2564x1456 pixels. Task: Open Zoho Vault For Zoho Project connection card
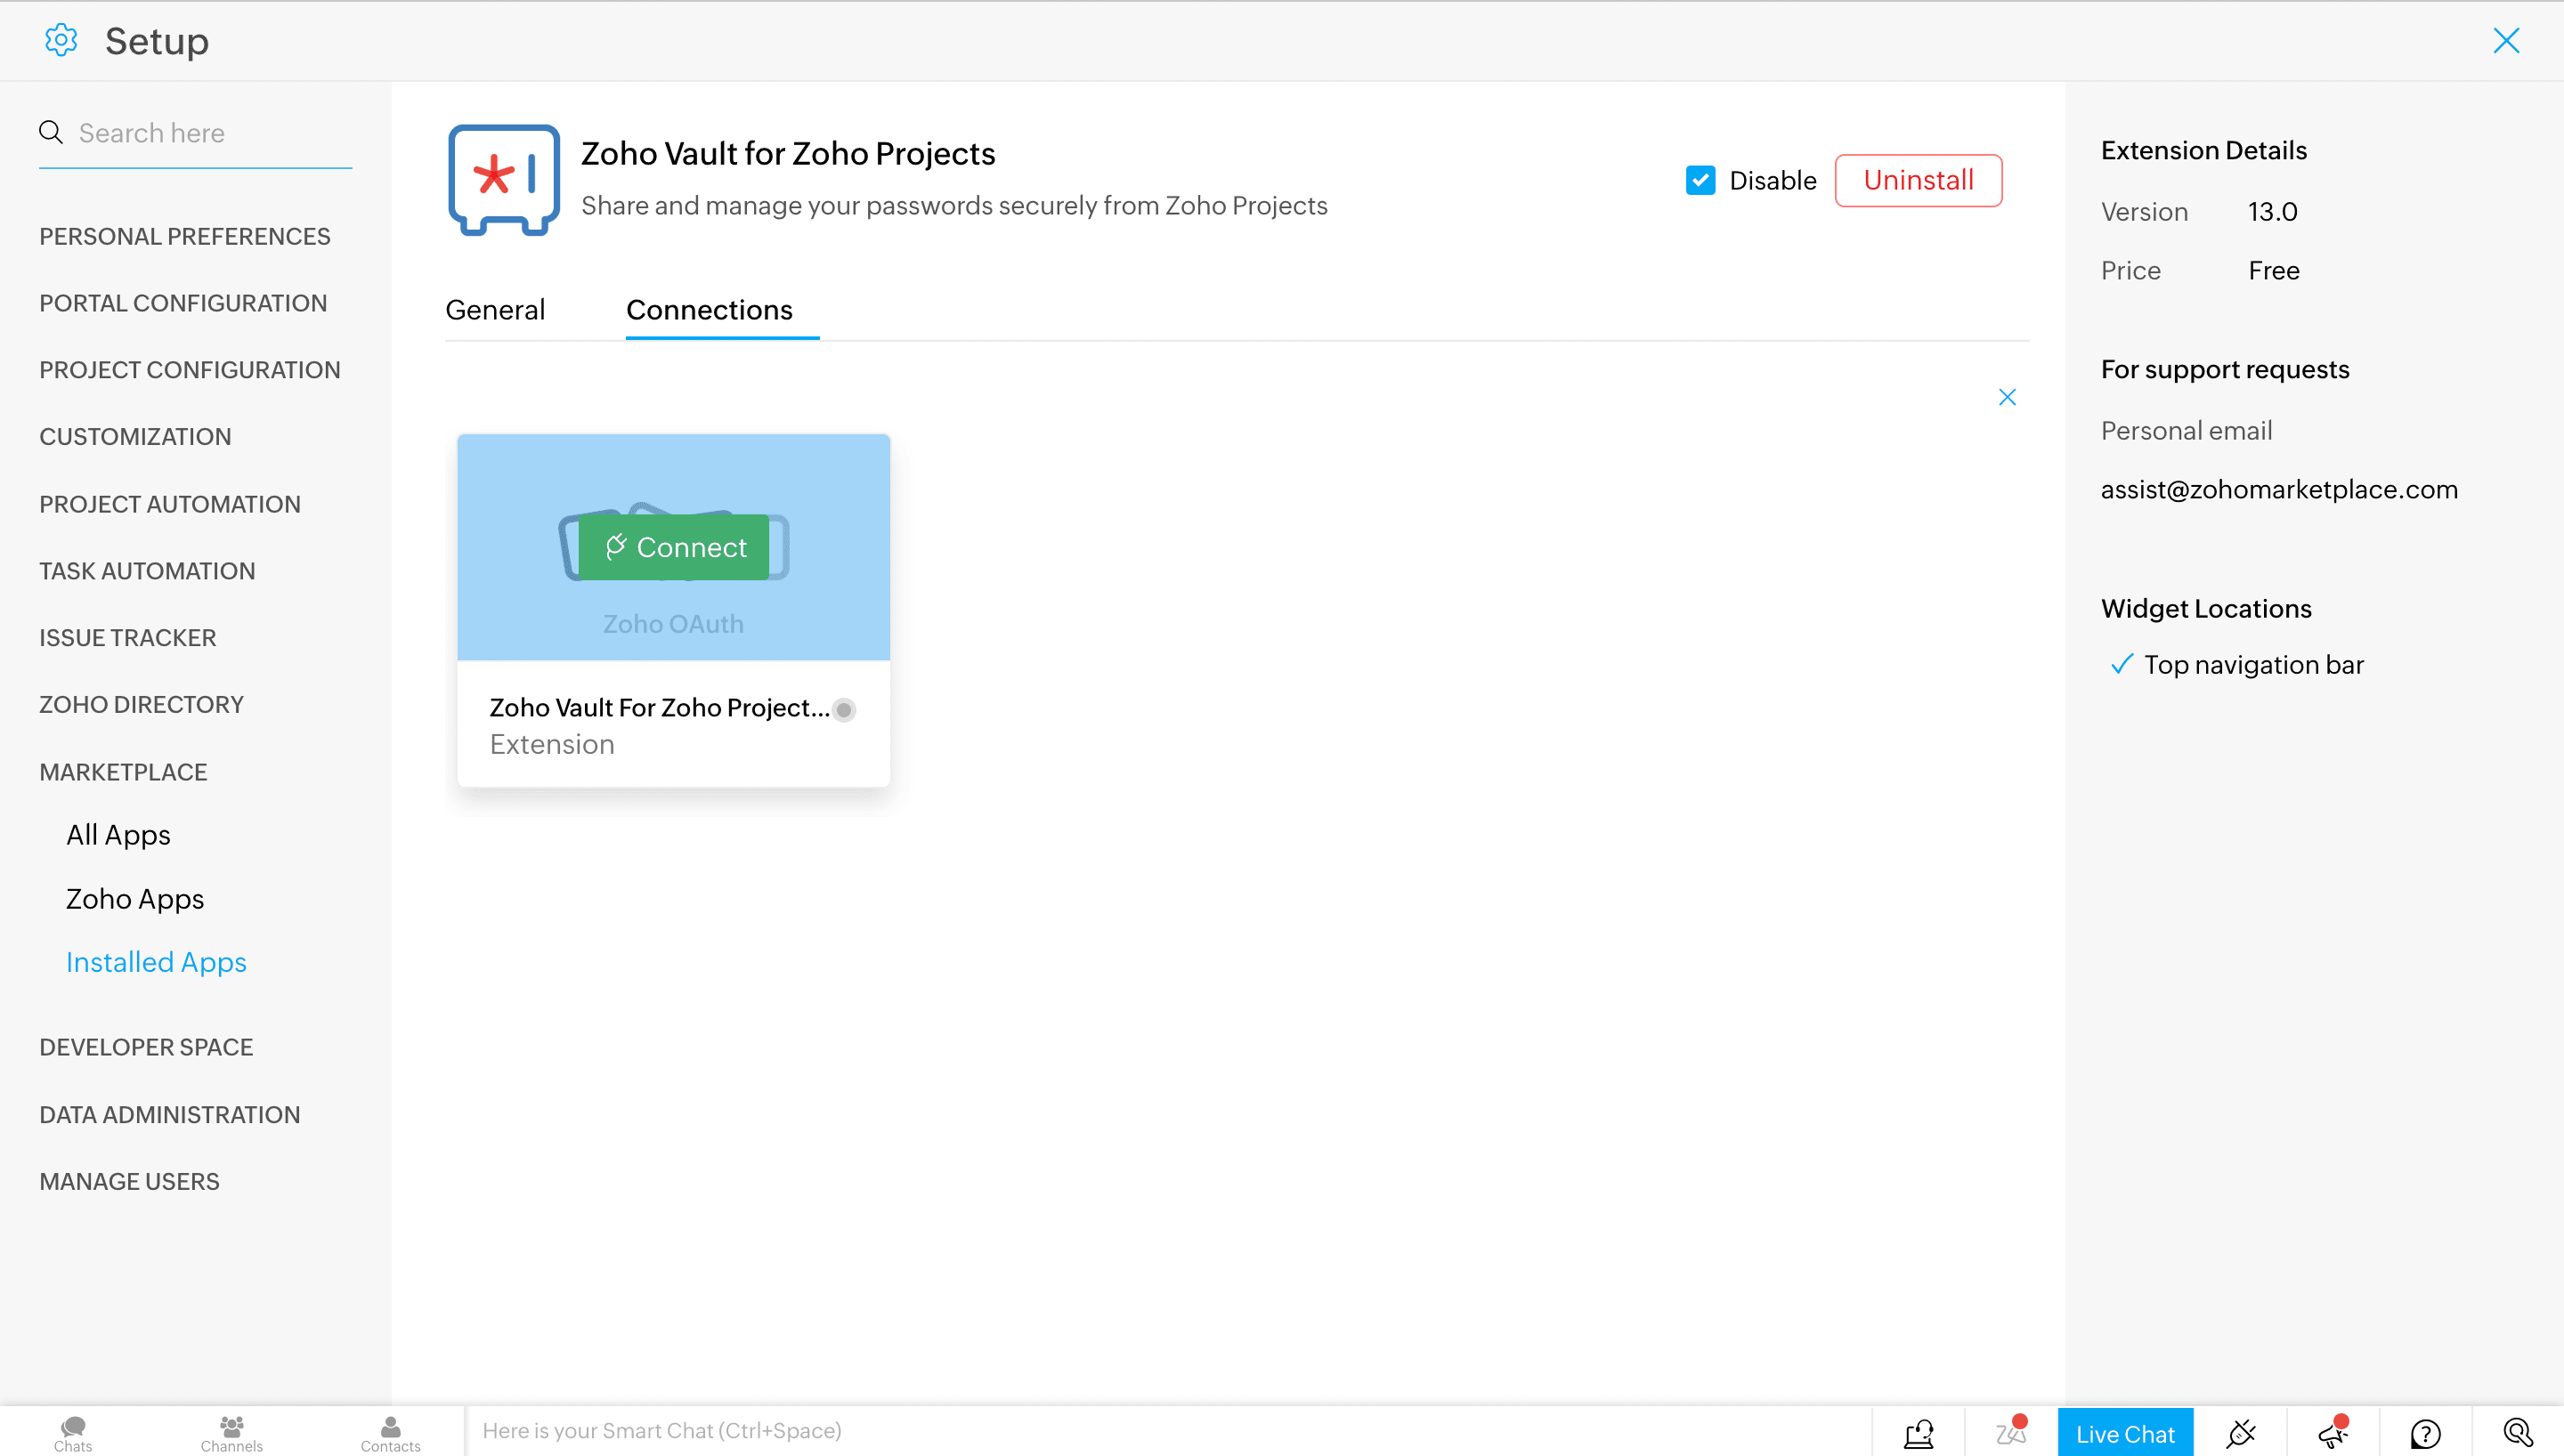(673, 610)
